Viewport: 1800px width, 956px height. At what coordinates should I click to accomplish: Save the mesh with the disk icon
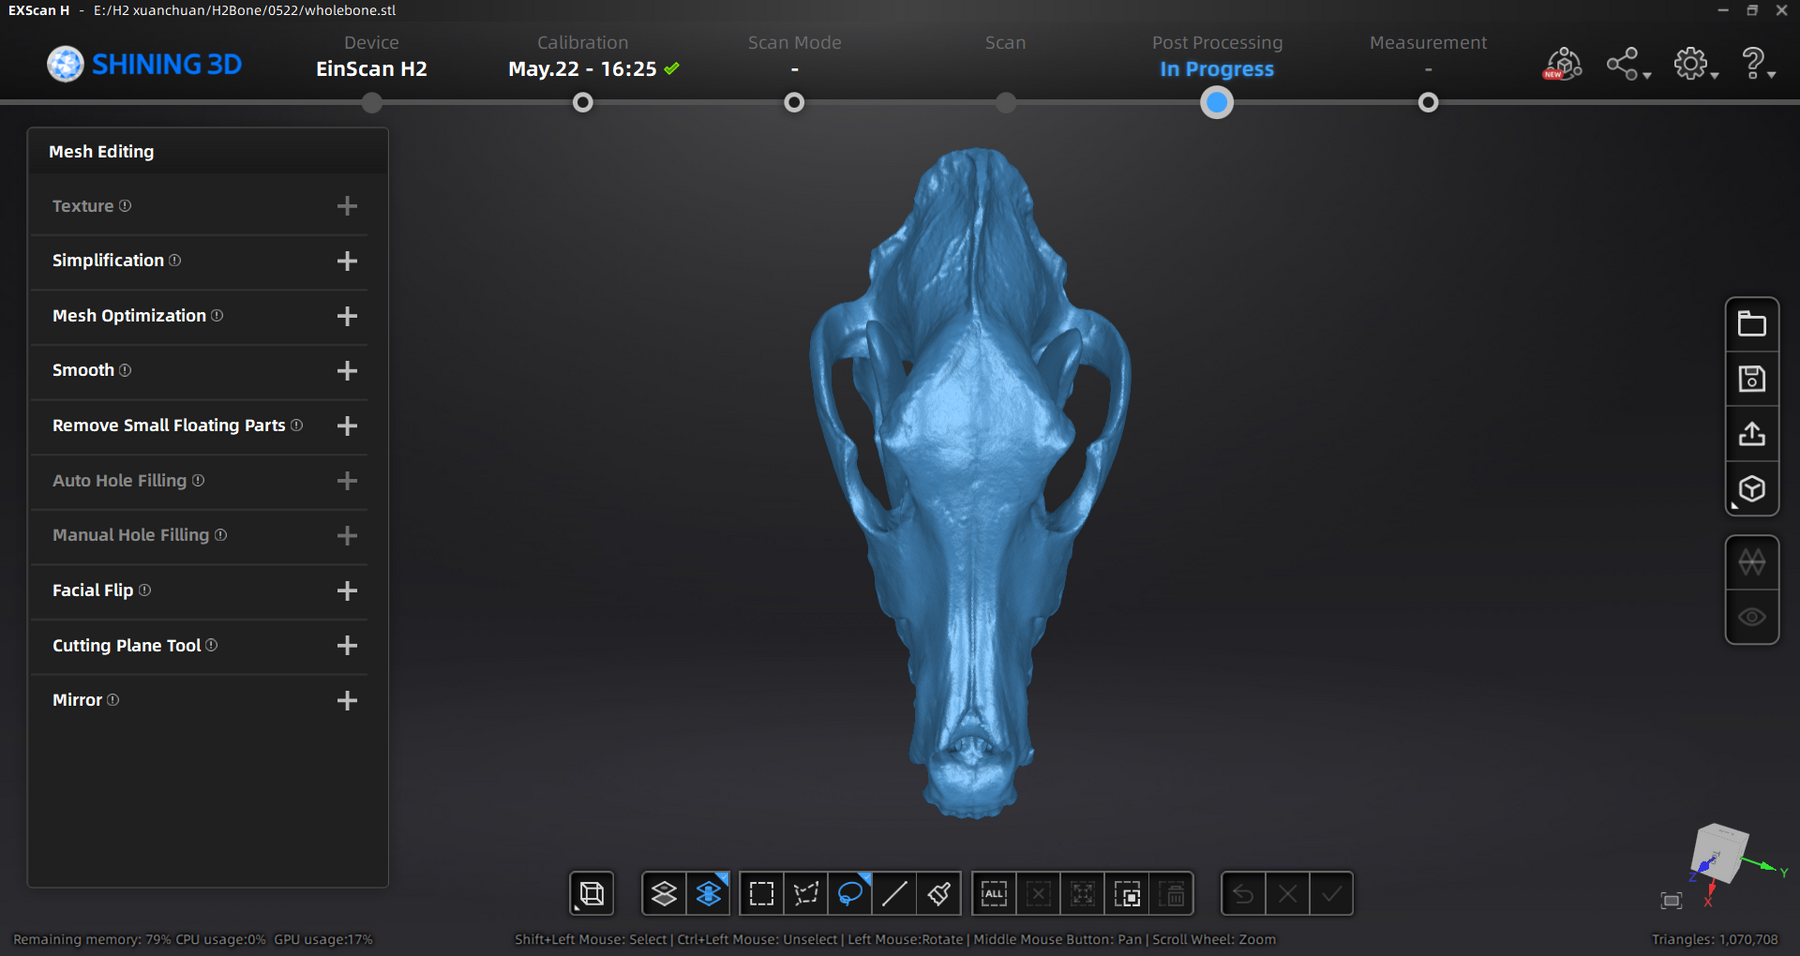1751,379
